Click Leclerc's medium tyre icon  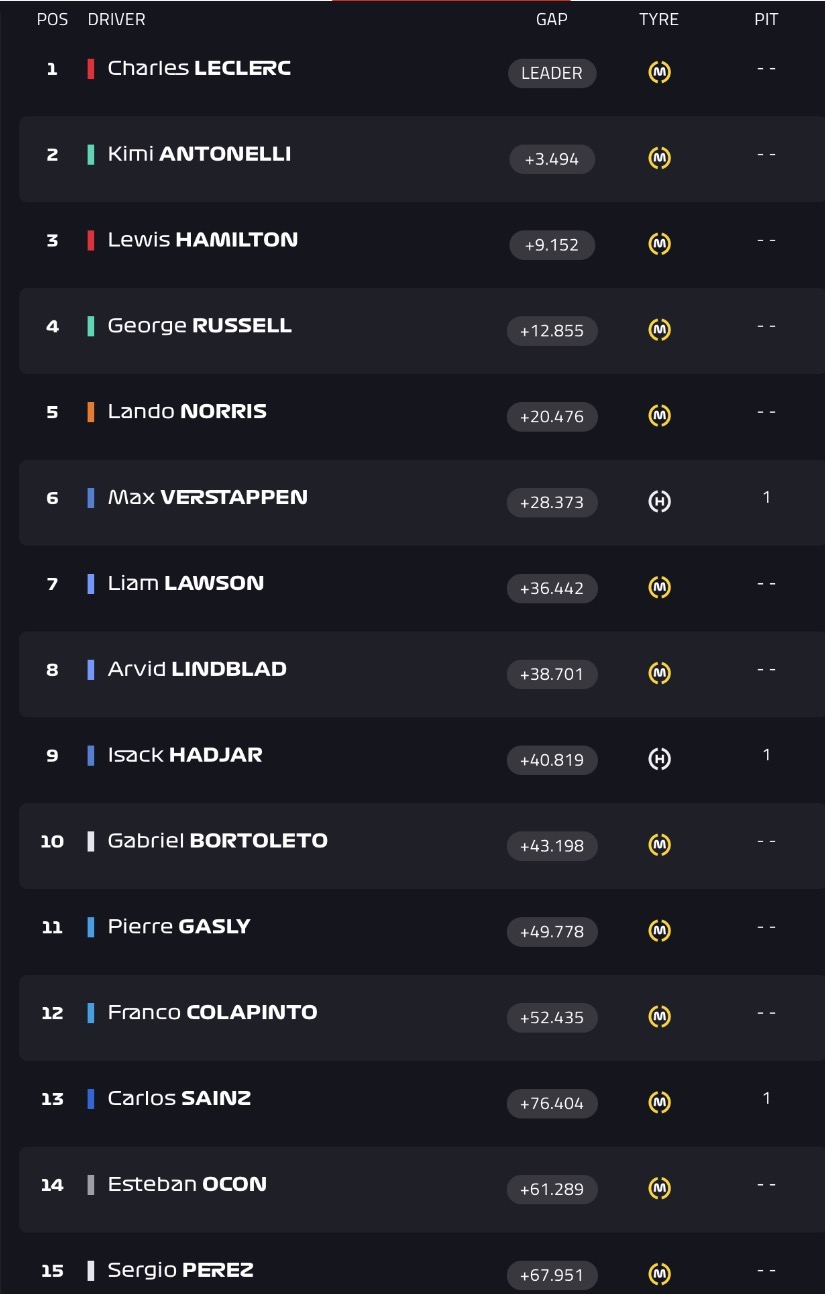click(659, 73)
